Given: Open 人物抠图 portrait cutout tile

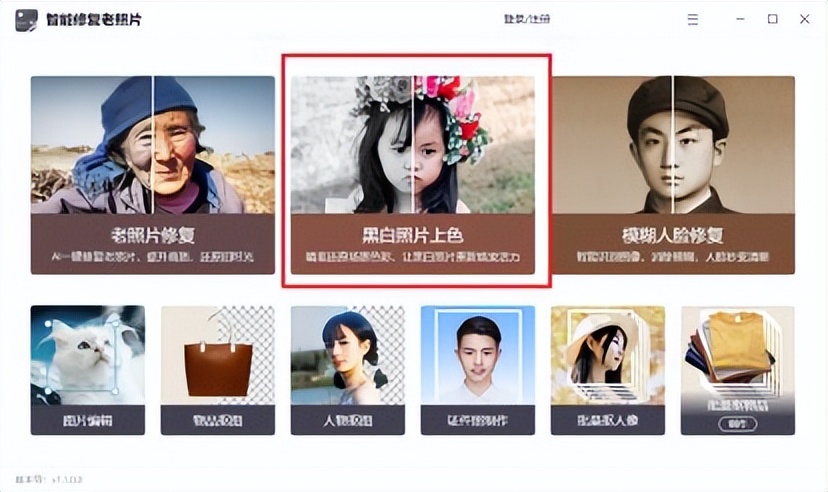Looking at the screenshot, I should point(347,370).
